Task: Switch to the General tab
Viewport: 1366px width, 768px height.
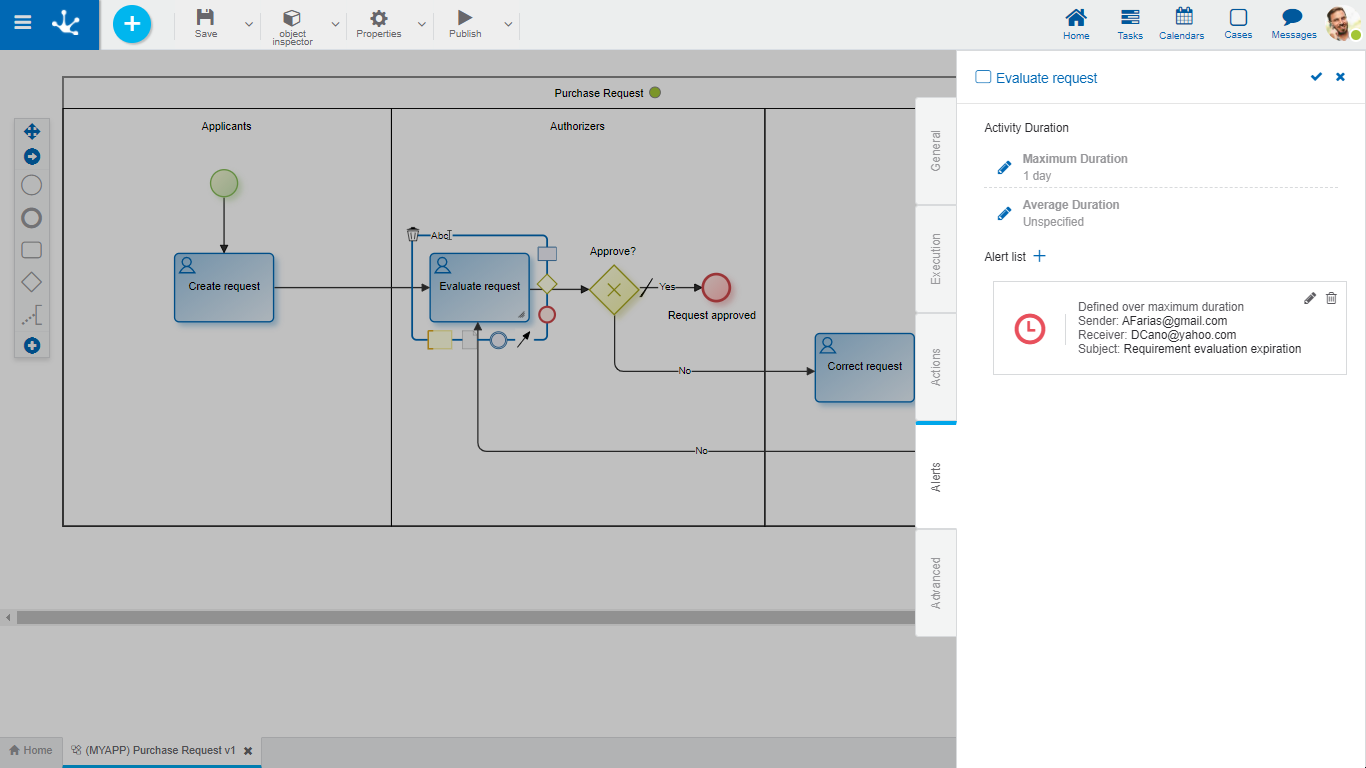Action: point(936,151)
